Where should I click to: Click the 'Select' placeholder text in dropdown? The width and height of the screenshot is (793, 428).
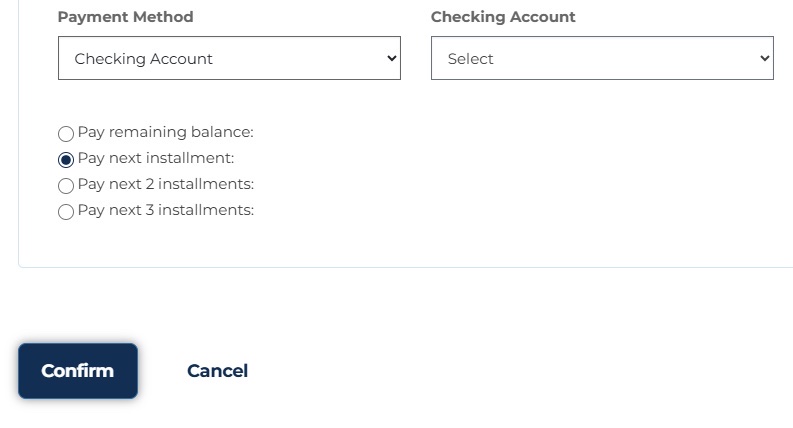(x=470, y=59)
